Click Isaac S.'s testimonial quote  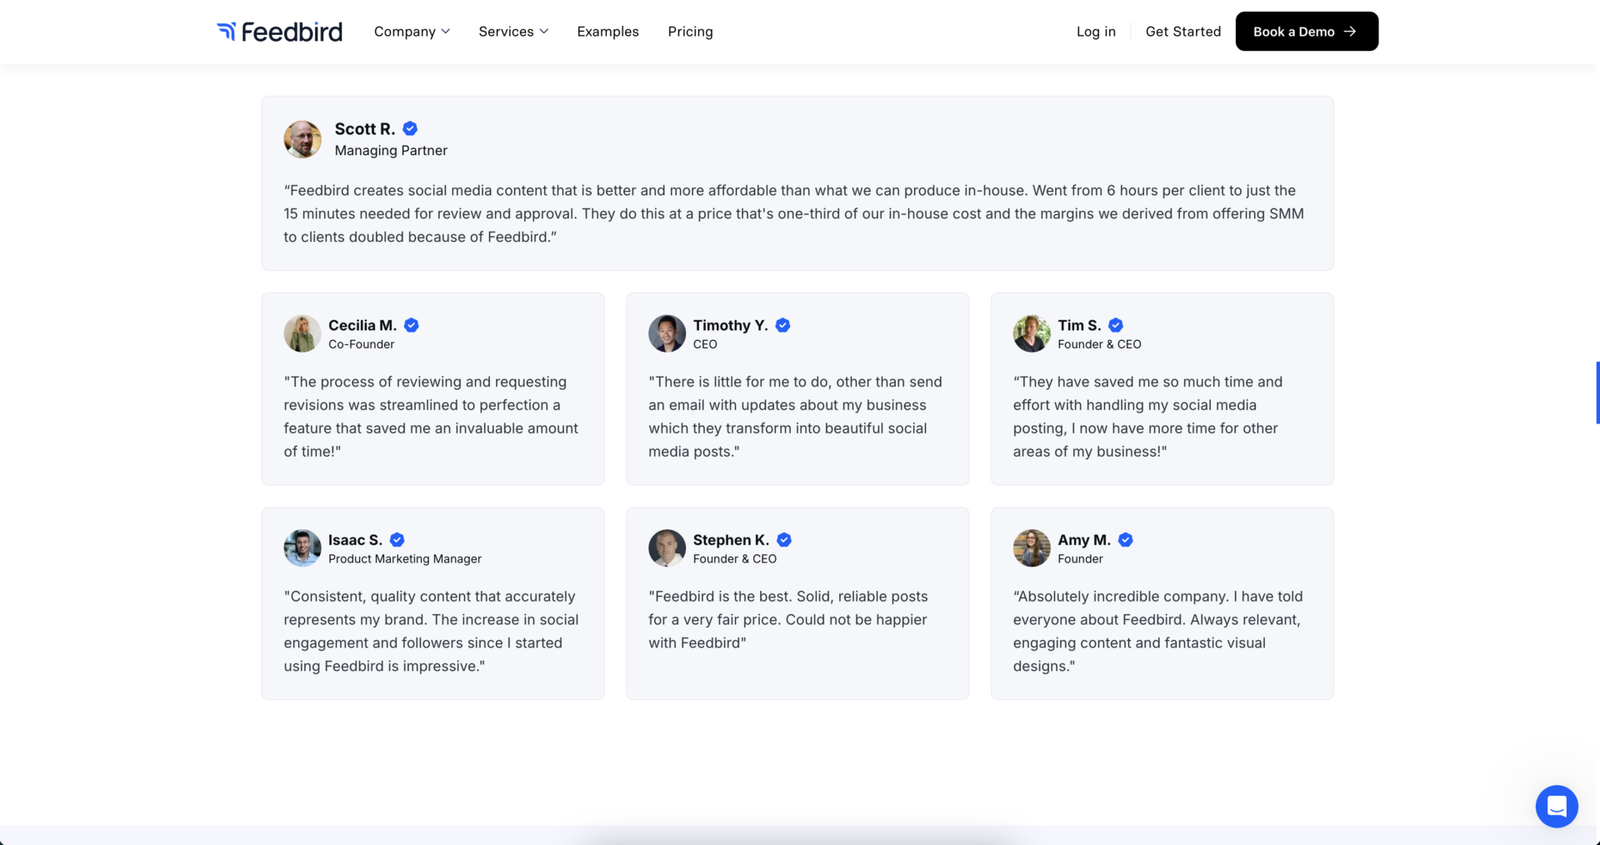(x=431, y=631)
